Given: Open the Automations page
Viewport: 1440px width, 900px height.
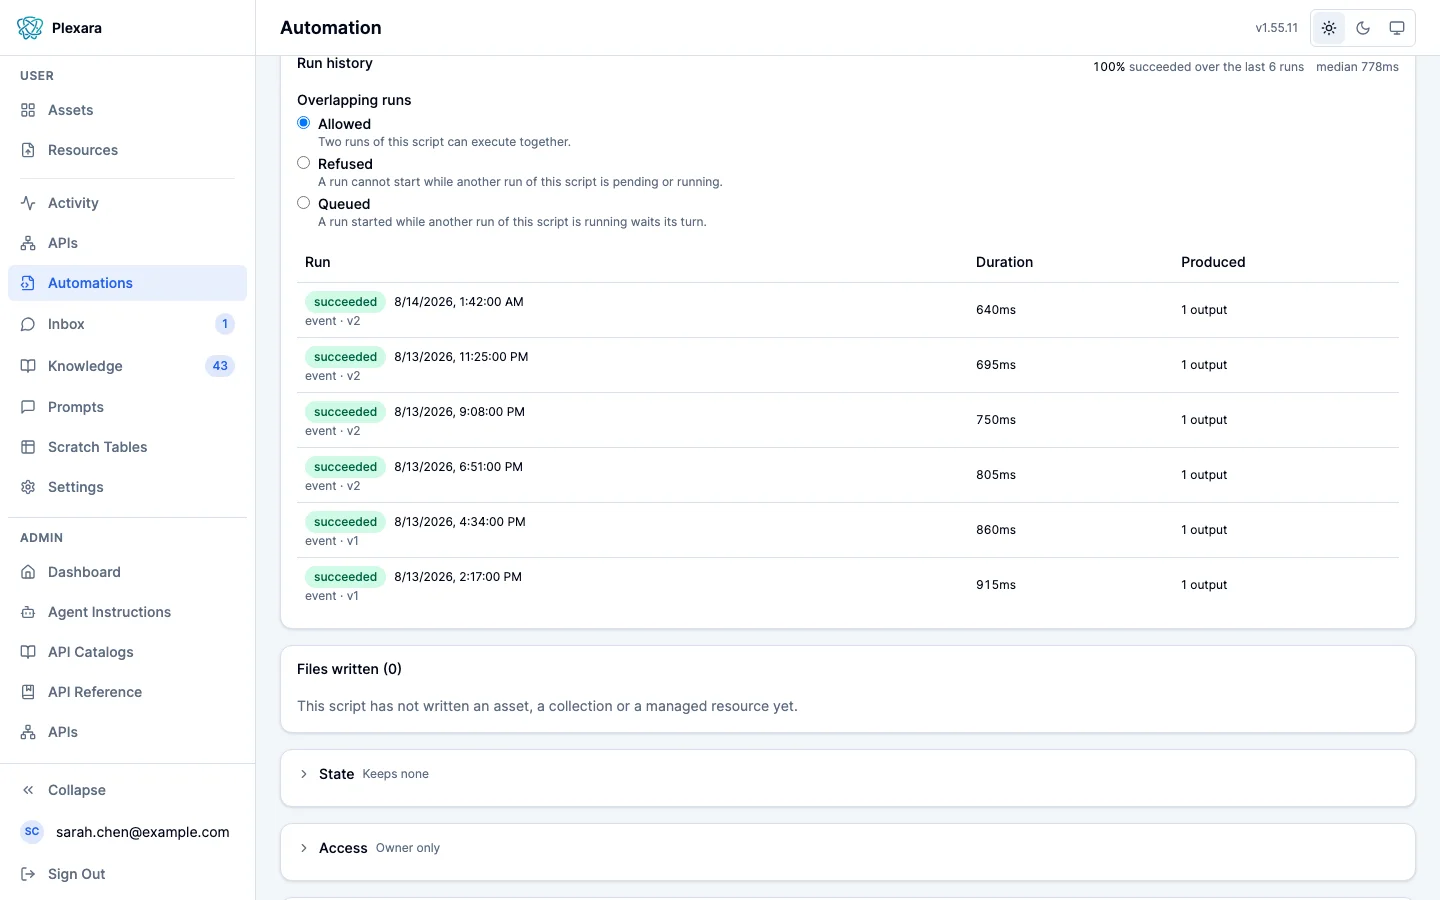Looking at the screenshot, I should pos(127,283).
